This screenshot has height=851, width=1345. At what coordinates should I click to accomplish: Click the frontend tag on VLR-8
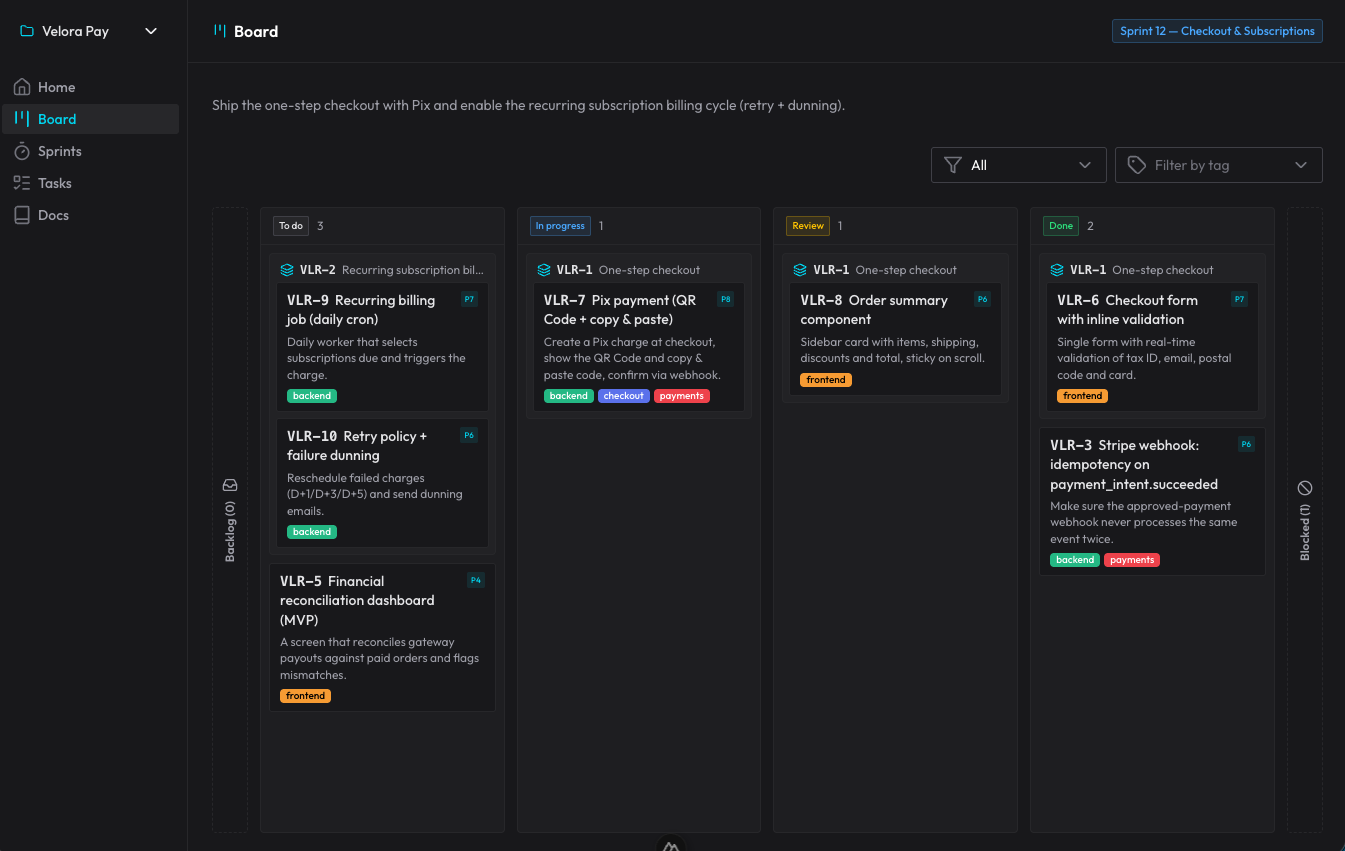pos(826,380)
